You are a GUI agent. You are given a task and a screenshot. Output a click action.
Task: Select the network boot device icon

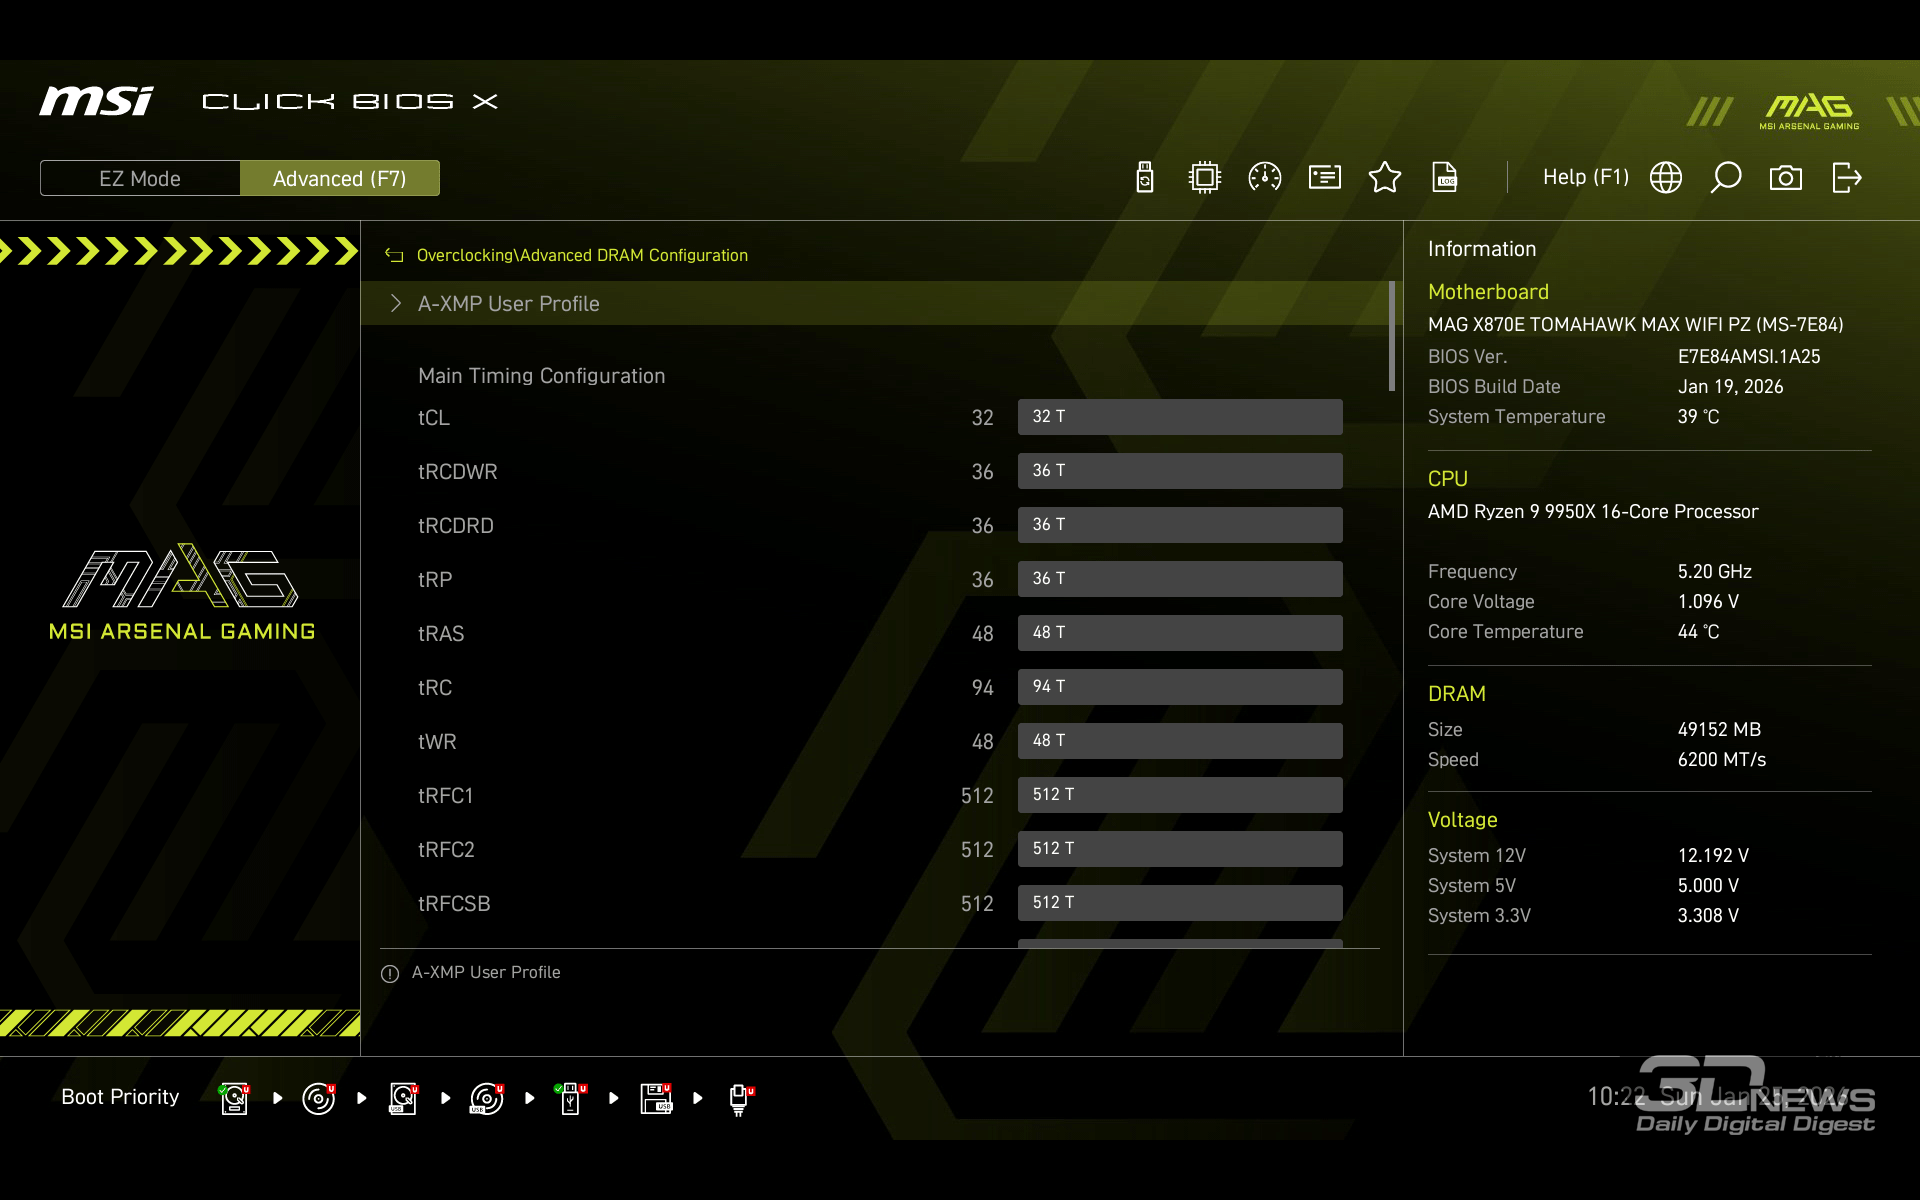pos(739,1098)
